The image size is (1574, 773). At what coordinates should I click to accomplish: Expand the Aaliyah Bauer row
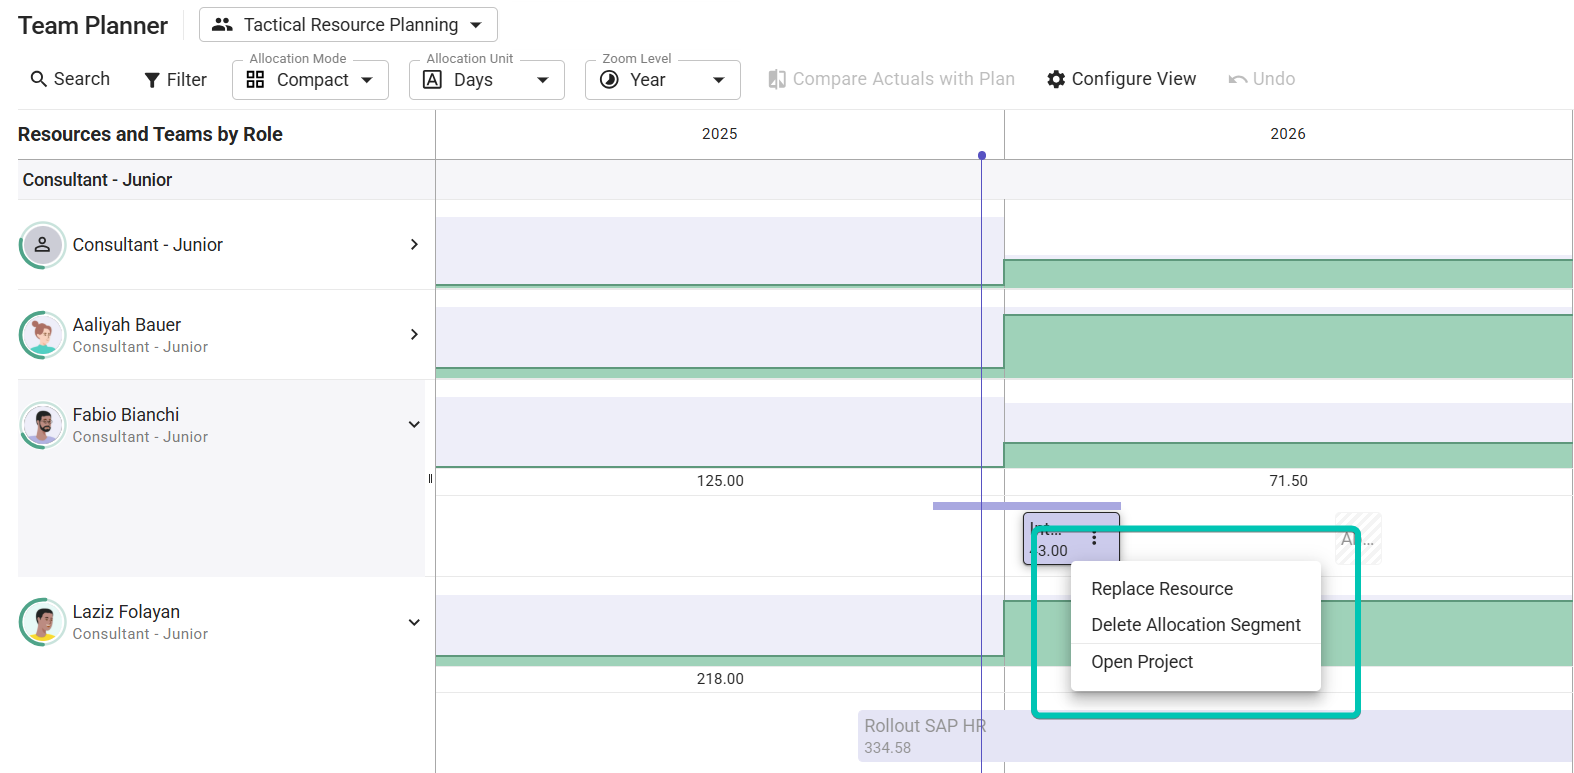click(414, 335)
